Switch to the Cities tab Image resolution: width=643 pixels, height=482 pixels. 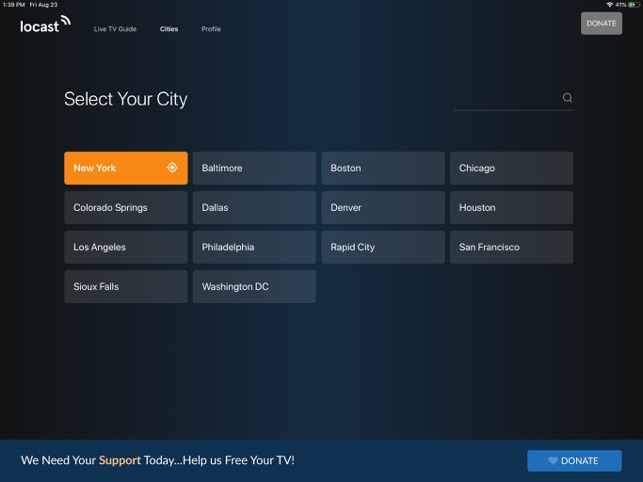pos(169,29)
